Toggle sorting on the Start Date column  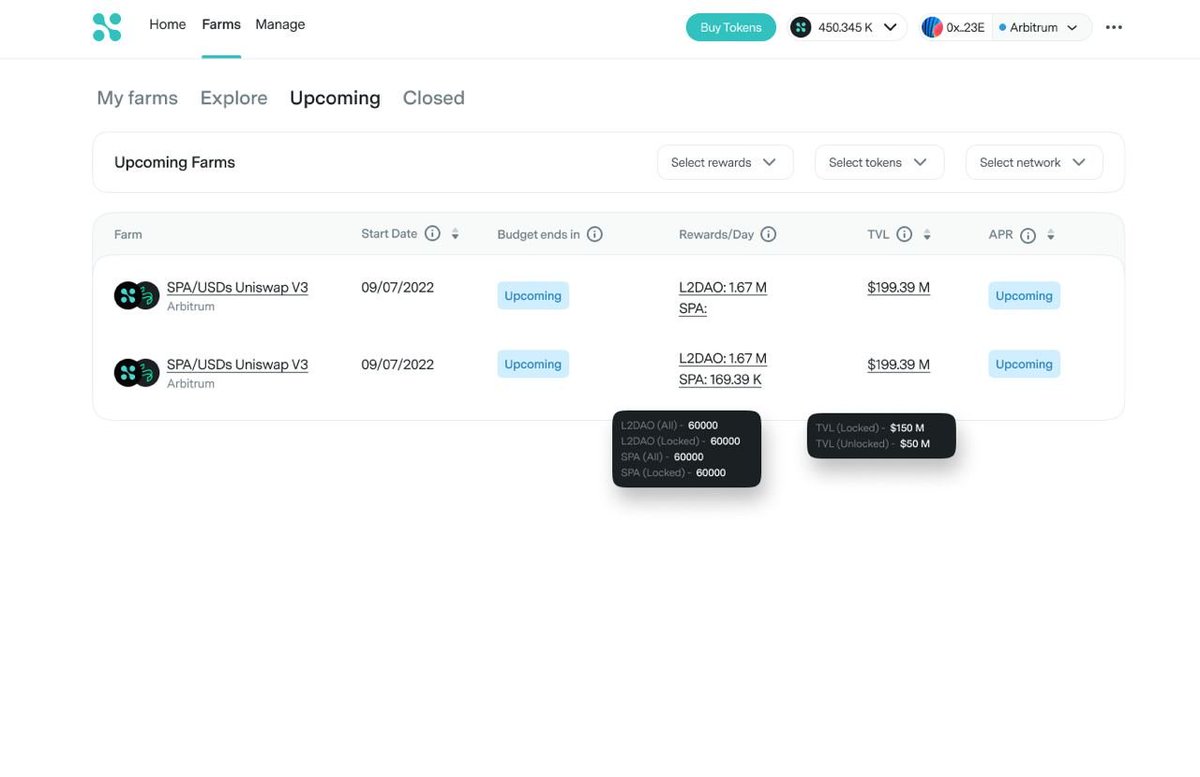pyautogui.click(x=454, y=233)
